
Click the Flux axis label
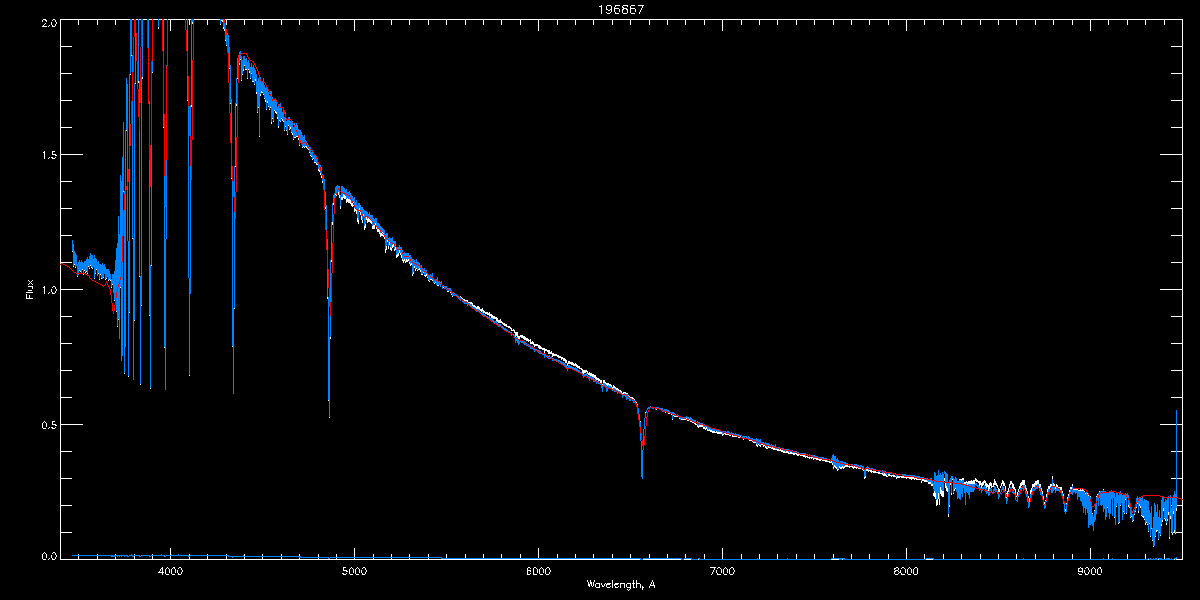[29, 289]
